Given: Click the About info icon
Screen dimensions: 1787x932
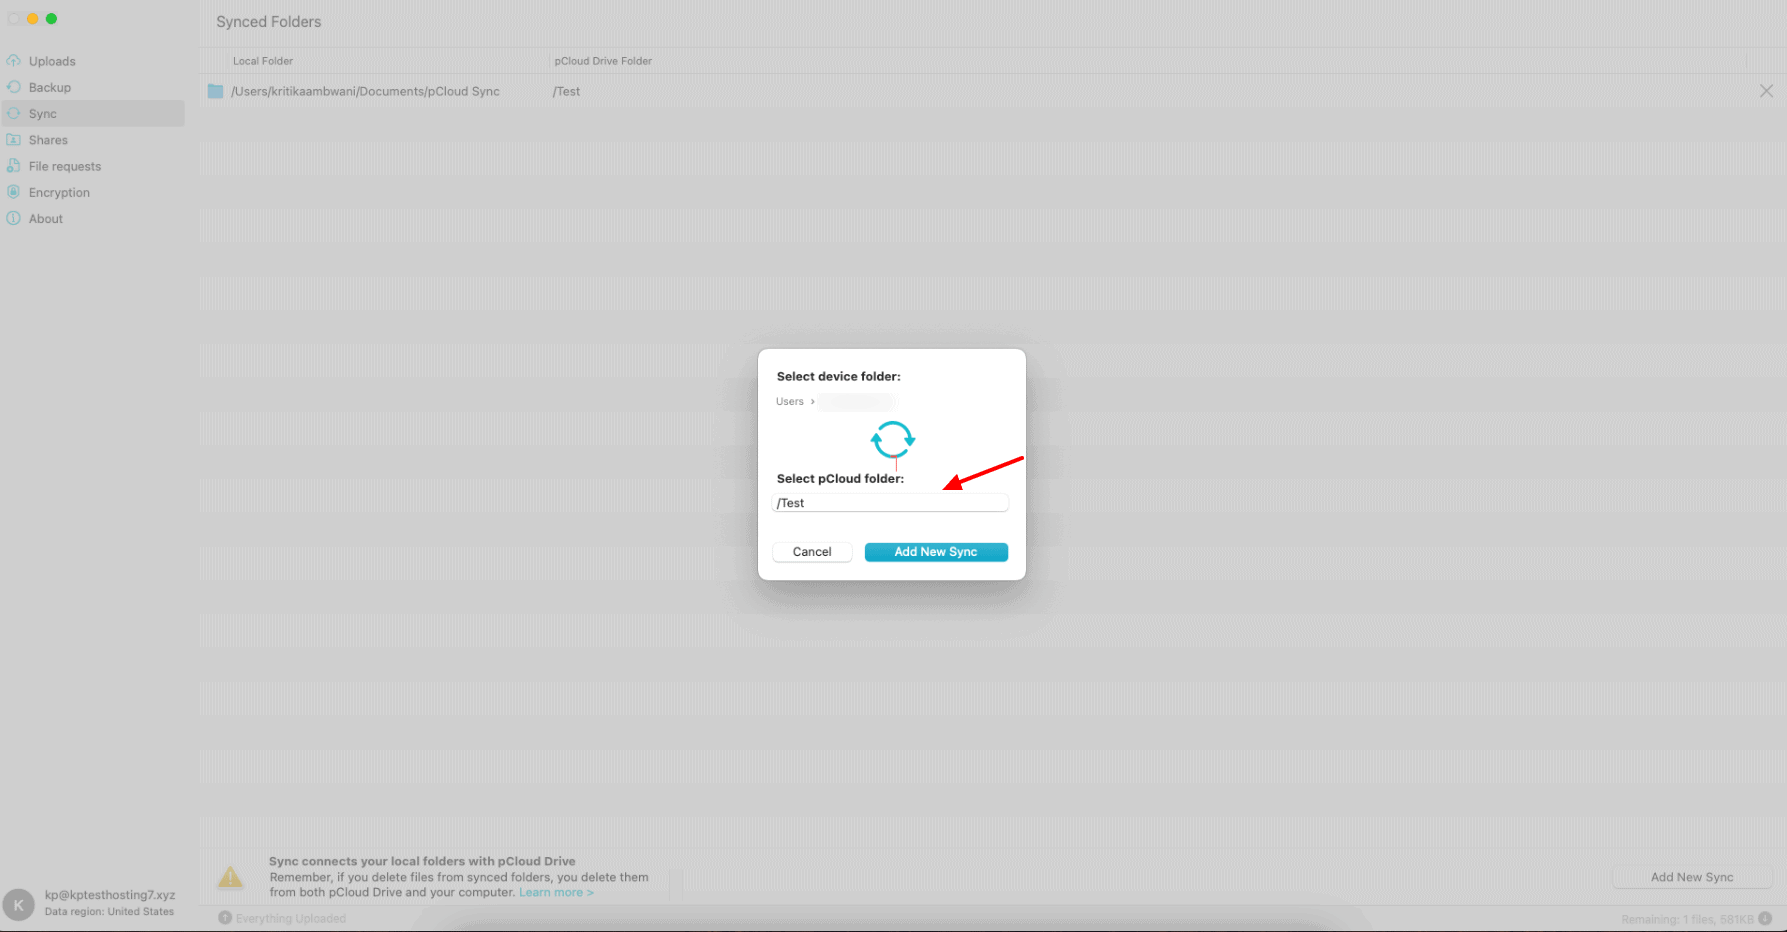Looking at the screenshot, I should (x=14, y=218).
